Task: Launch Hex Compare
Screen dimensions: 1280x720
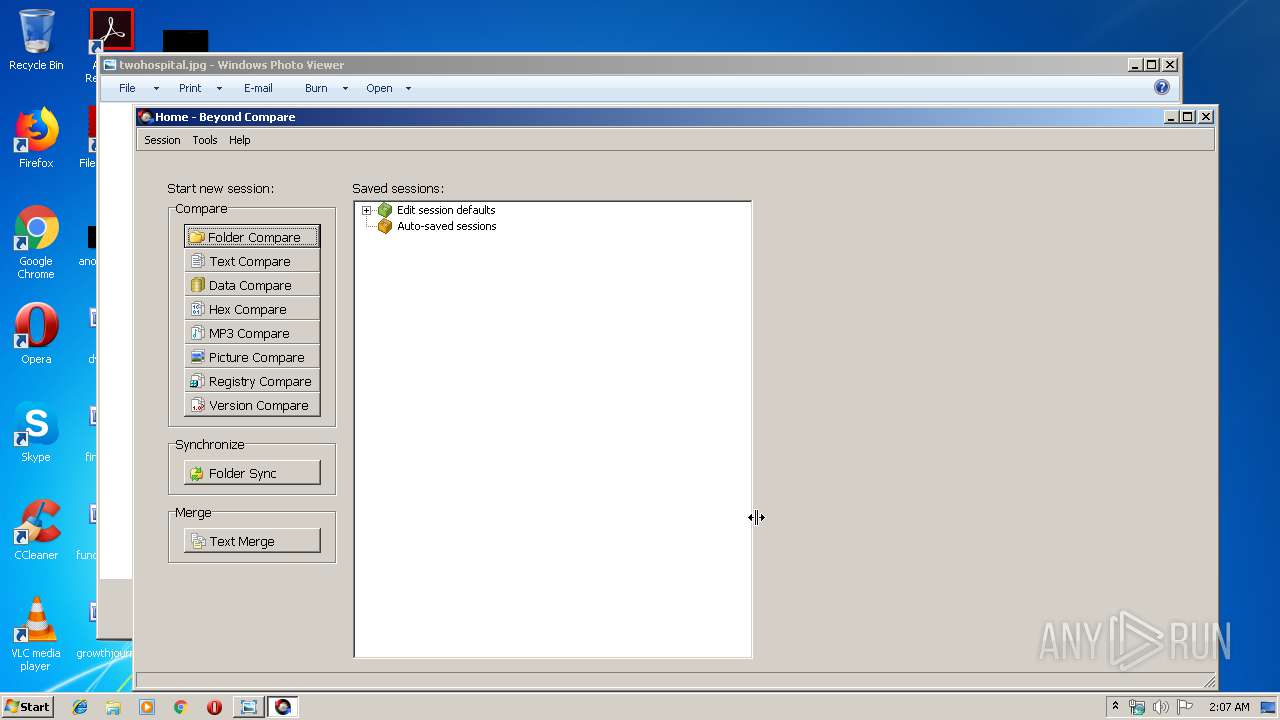Action: pos(252,309)
